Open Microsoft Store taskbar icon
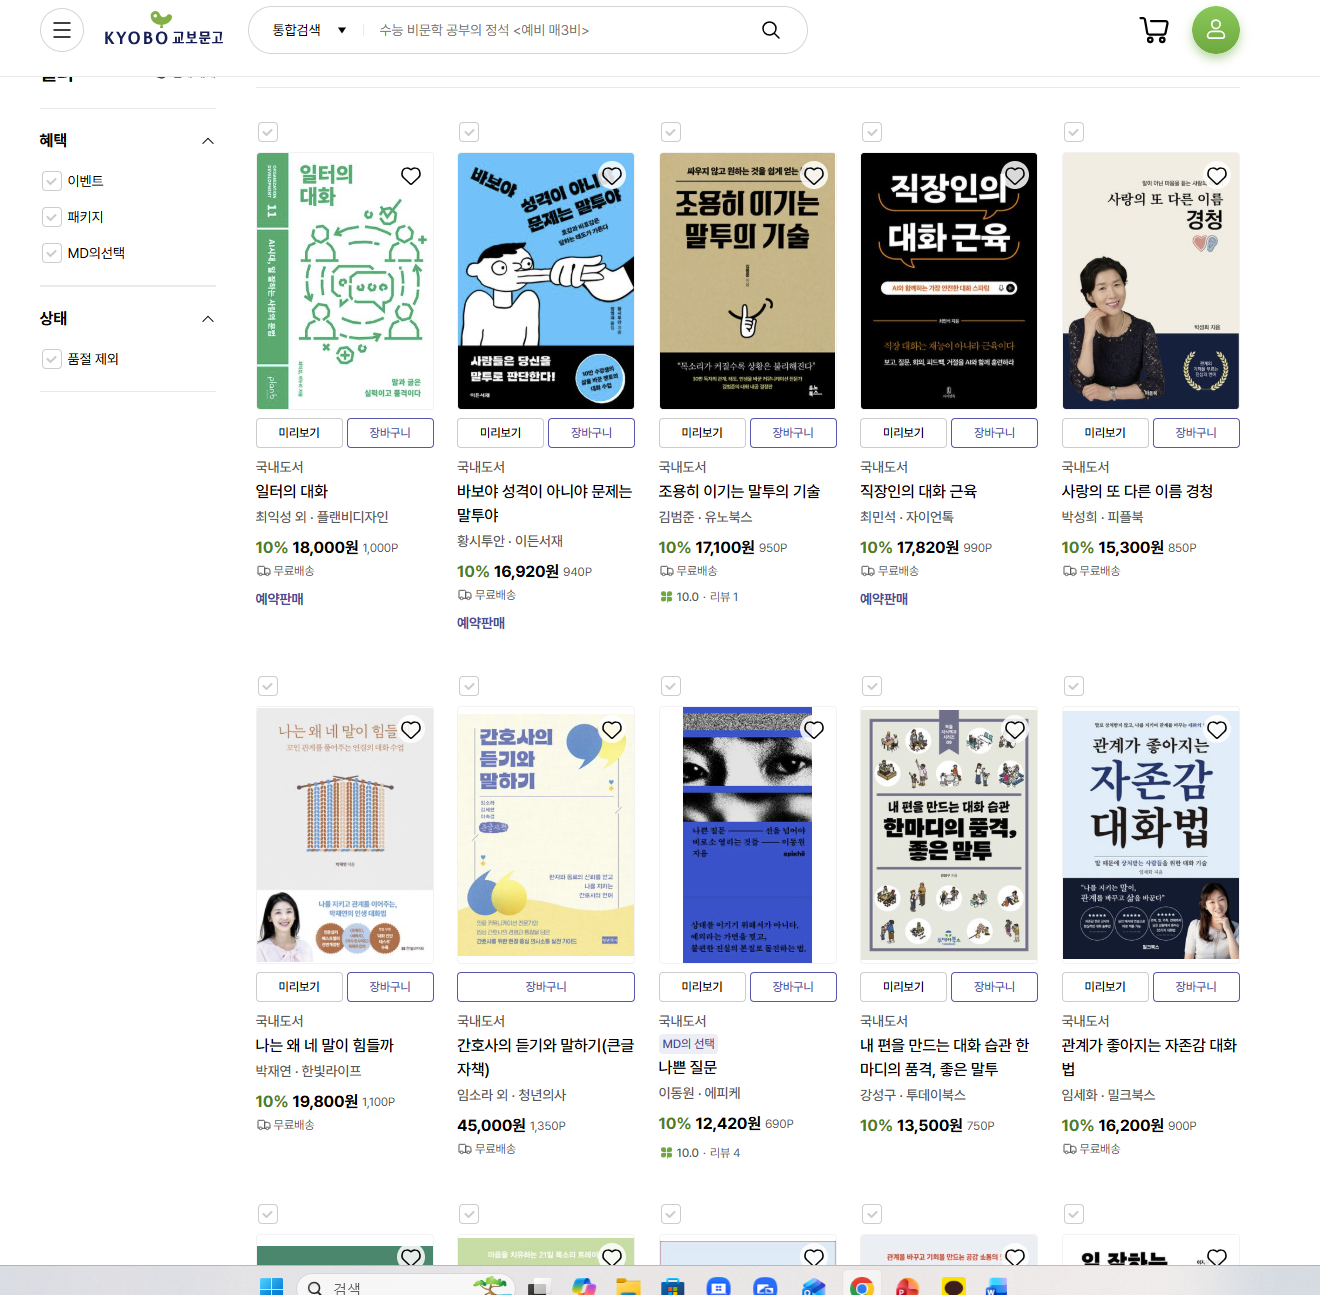1320x1295 pixels. [x=673, y=1286]
